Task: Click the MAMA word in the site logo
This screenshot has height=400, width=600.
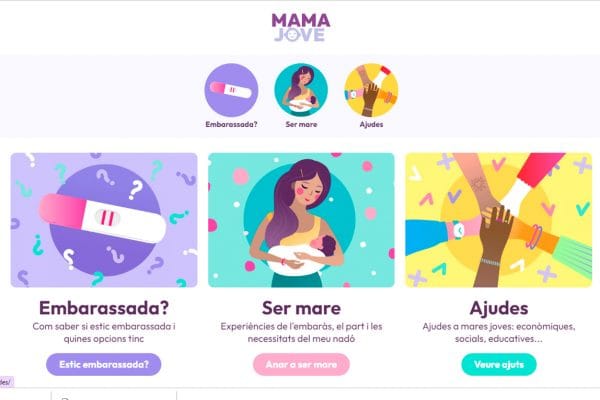Action: [301, 20]
